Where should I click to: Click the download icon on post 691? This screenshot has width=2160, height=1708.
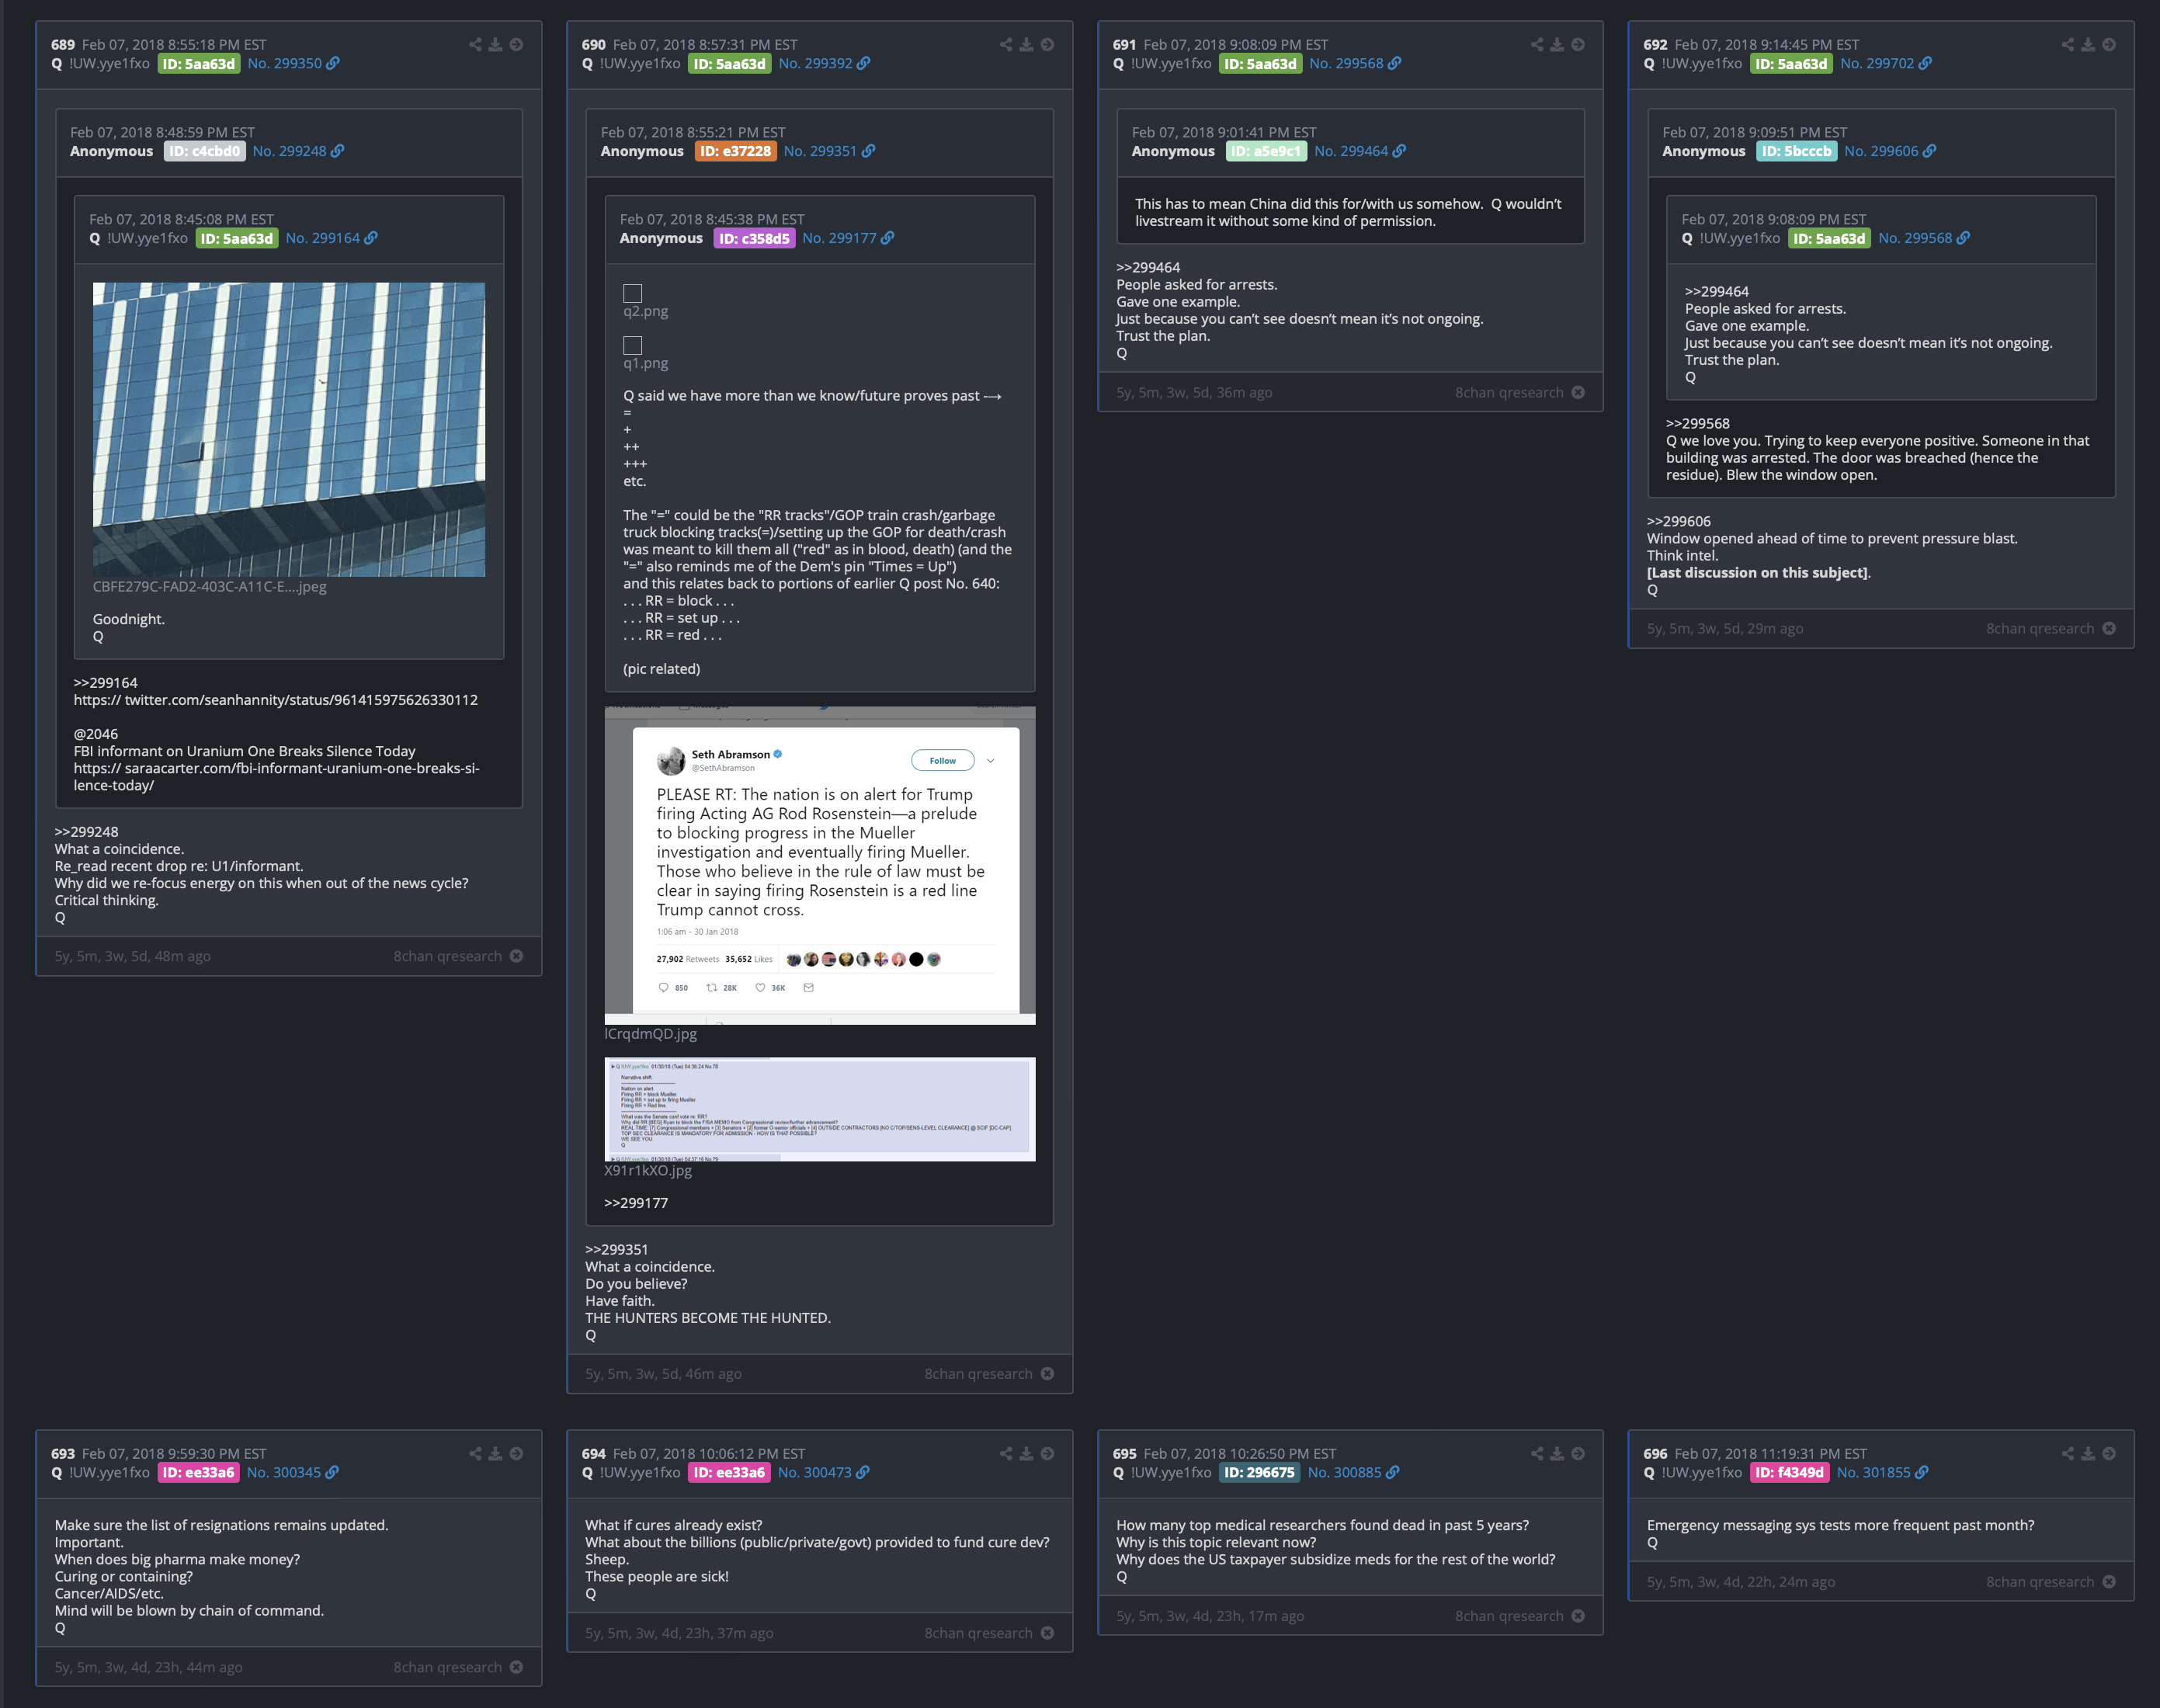pyautogui.click(x=1557, y=44)
